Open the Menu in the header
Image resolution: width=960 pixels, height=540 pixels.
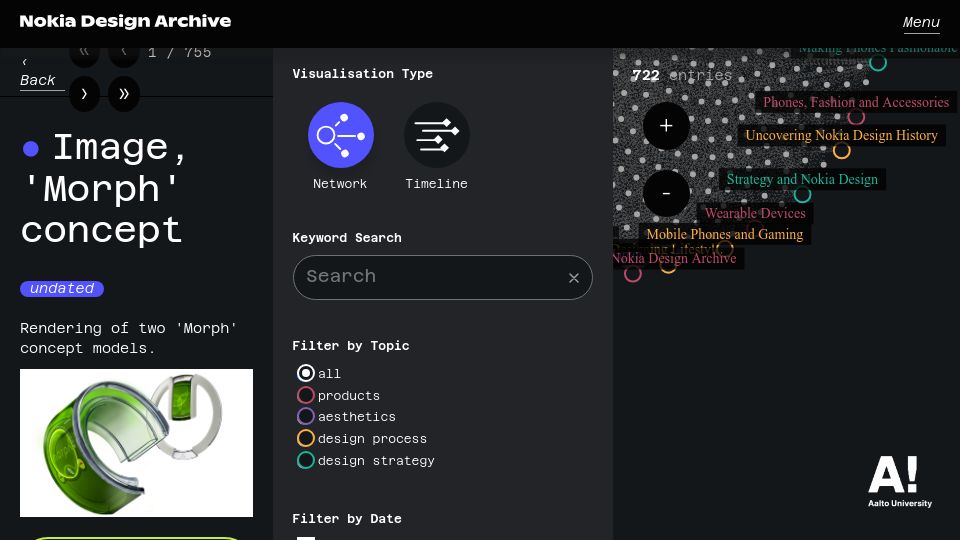coord(921,23)
